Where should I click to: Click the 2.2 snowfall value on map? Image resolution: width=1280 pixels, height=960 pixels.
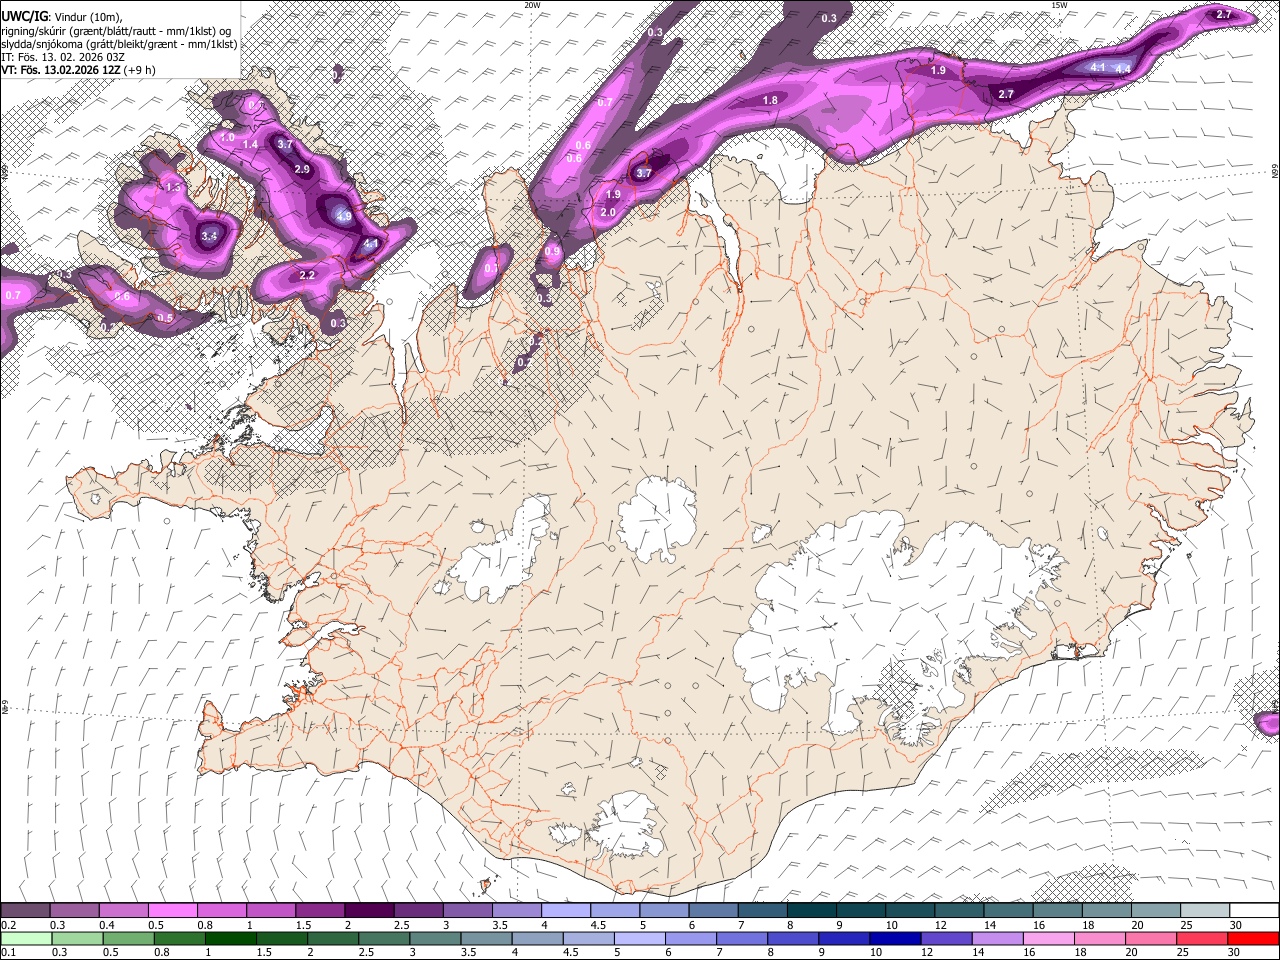coord(307,275)
